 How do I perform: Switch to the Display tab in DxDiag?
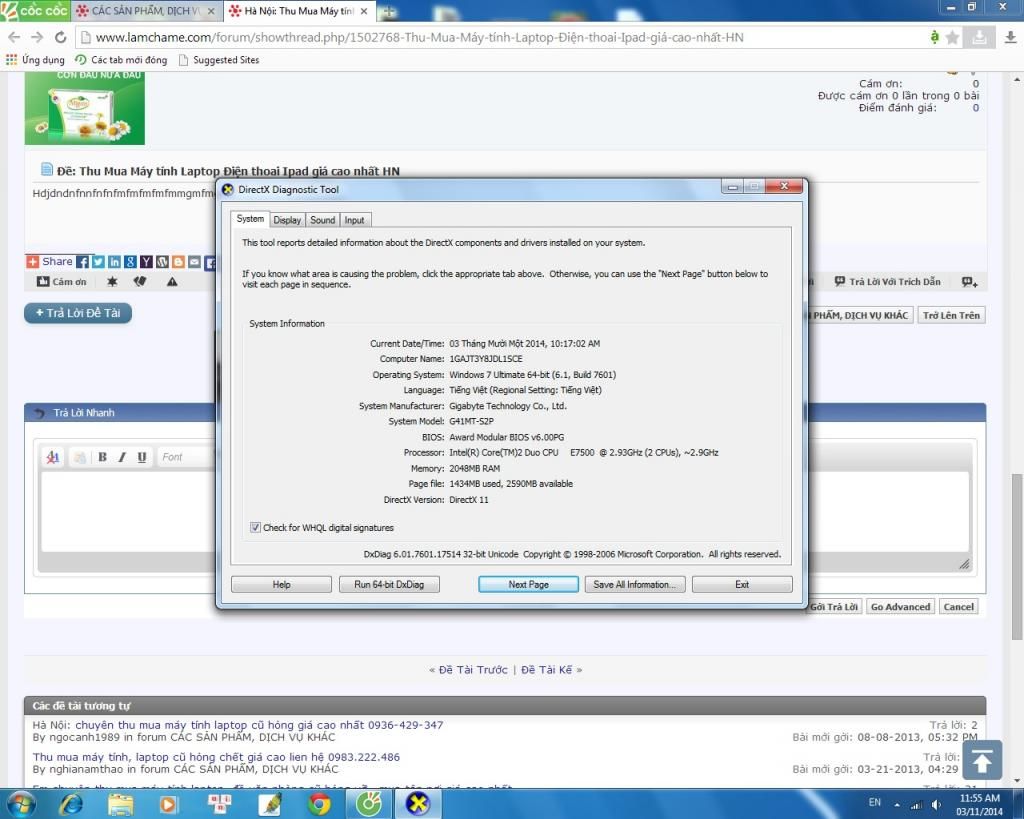[287, 220]
